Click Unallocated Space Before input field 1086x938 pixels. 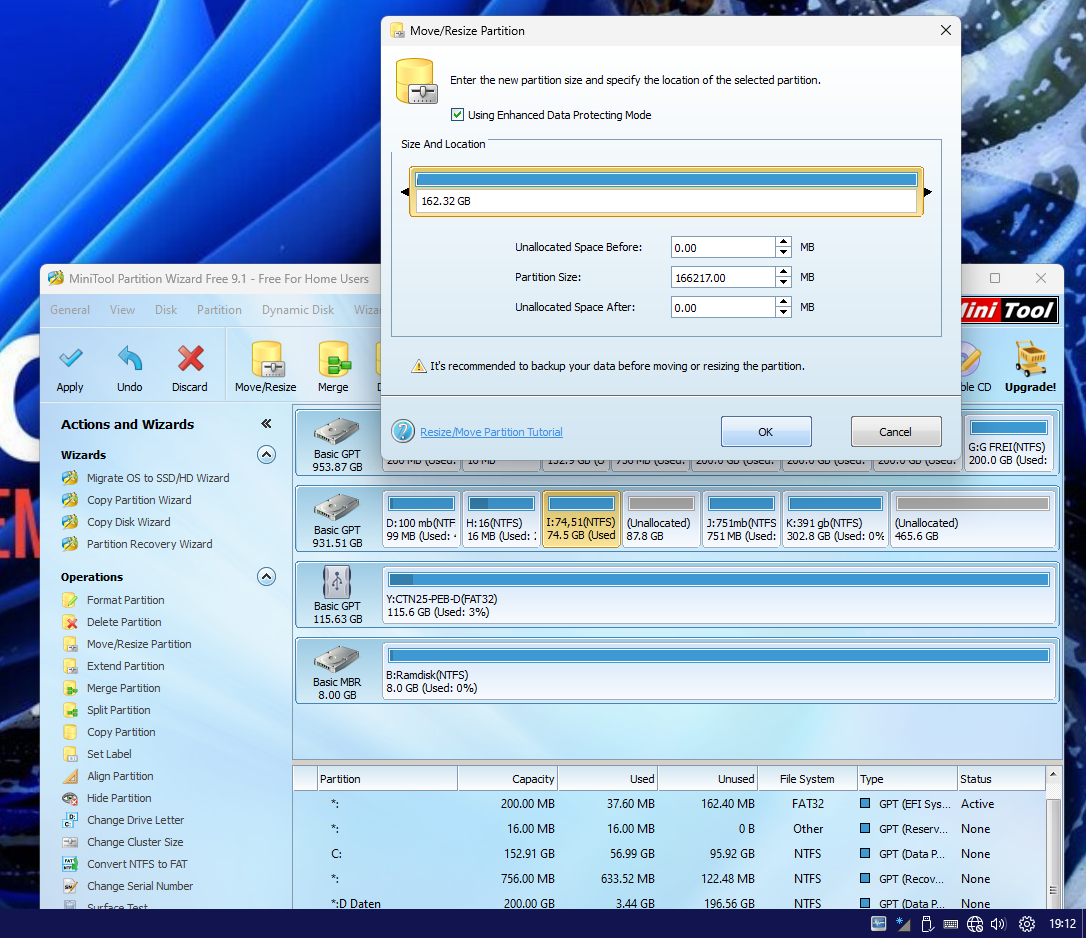coord(722,247)
